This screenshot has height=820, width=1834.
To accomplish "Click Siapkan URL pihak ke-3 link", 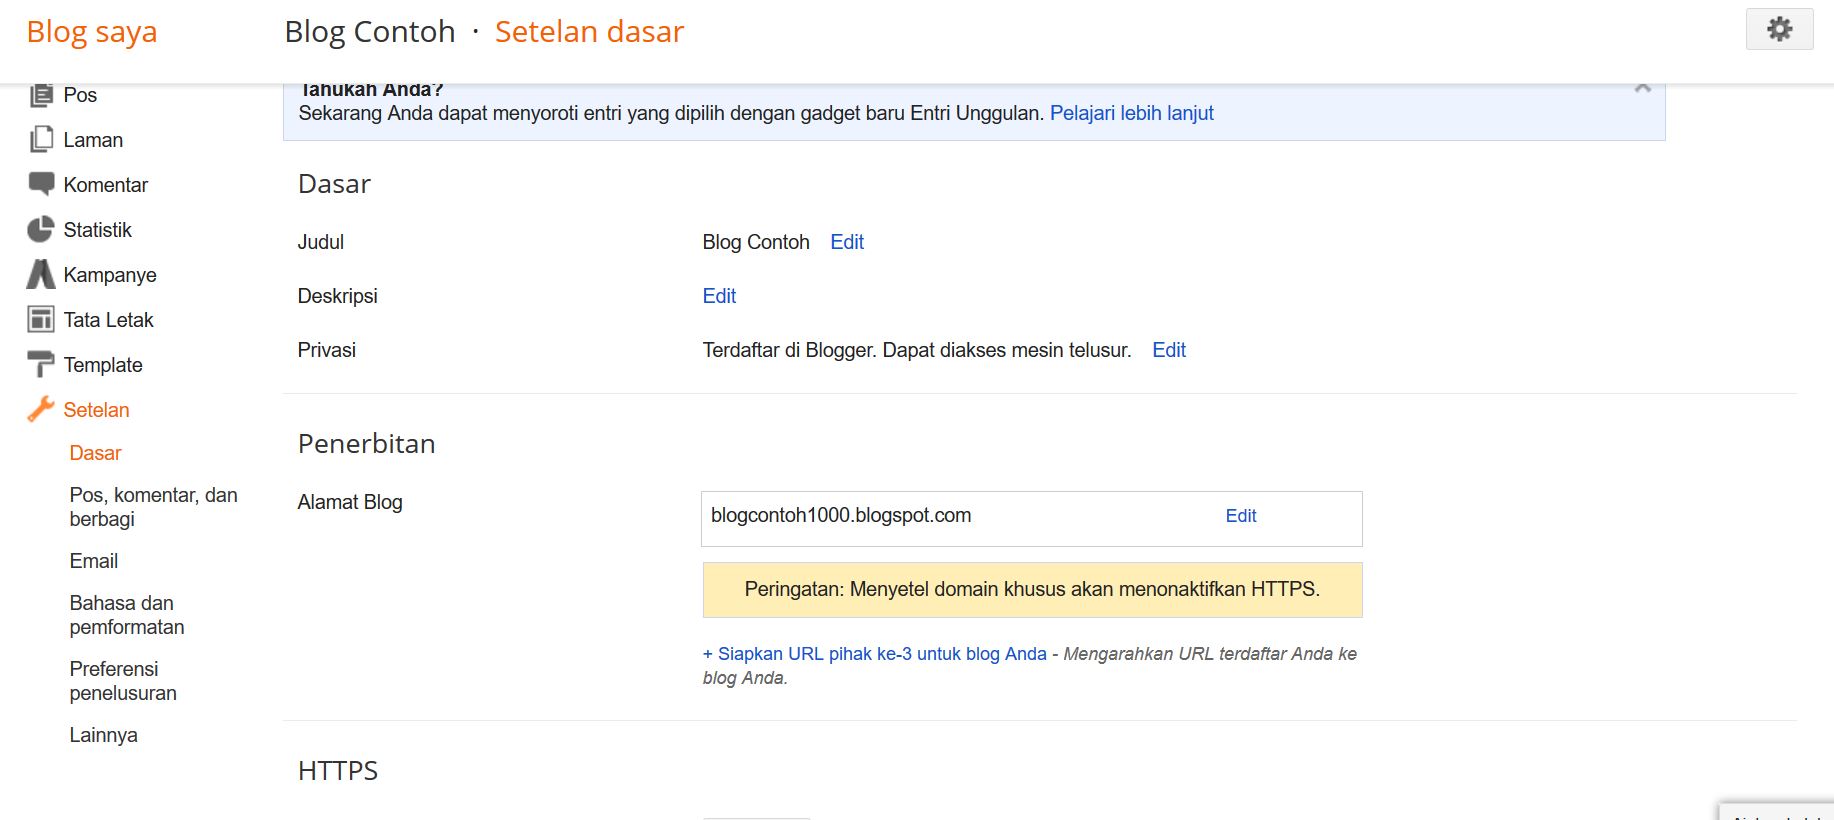I will click(x=874, y=654).
